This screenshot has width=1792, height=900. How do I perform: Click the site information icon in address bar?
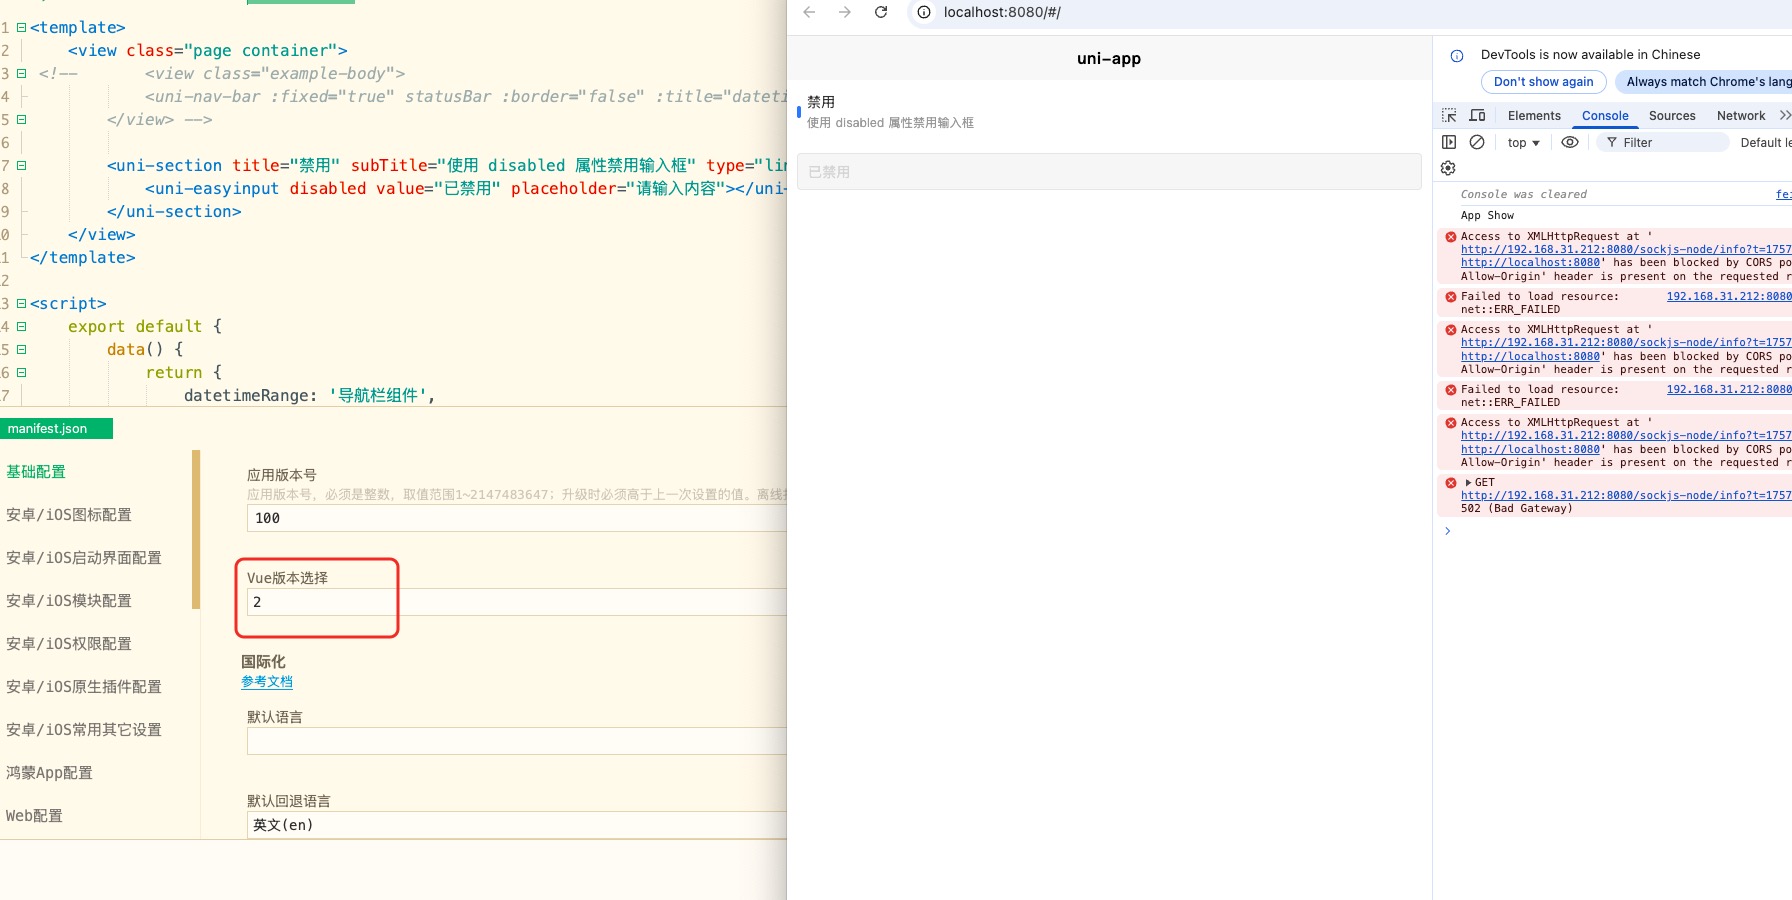924,12
